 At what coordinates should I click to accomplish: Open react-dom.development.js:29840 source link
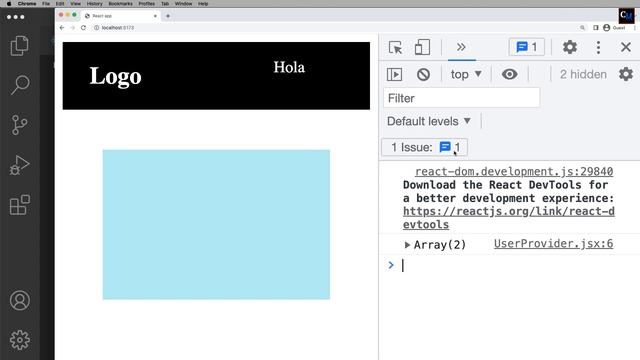(x=514, y=171)
